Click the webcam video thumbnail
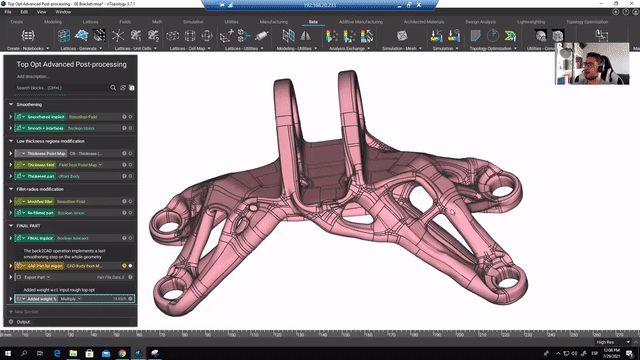This screenshot has width=640, height=360. tap(592, 64)
